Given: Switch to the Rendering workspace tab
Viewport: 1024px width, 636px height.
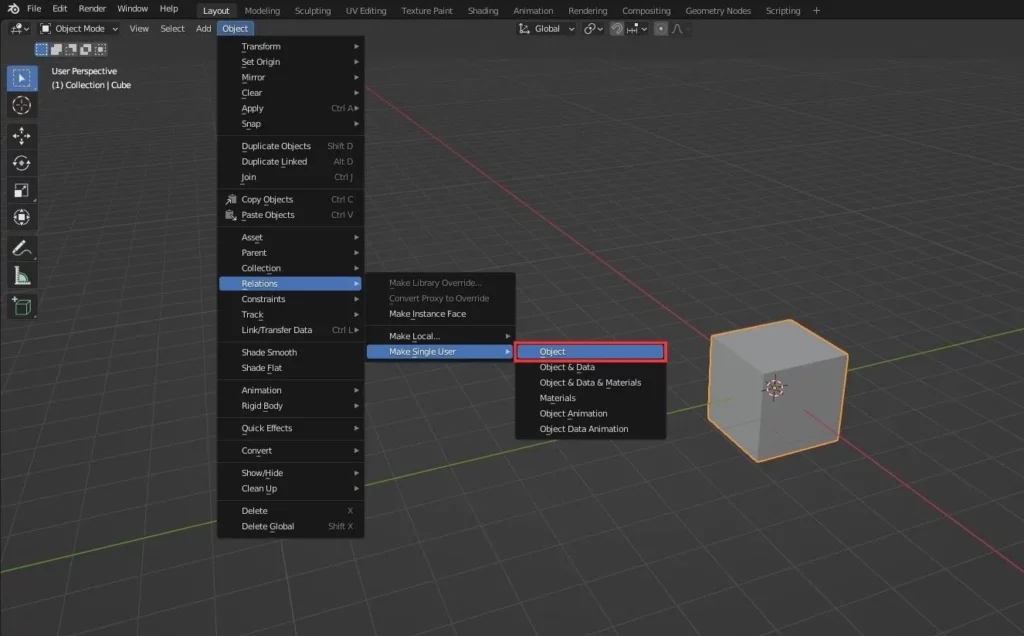Looking at the screenshot, I should click(588, 11).
